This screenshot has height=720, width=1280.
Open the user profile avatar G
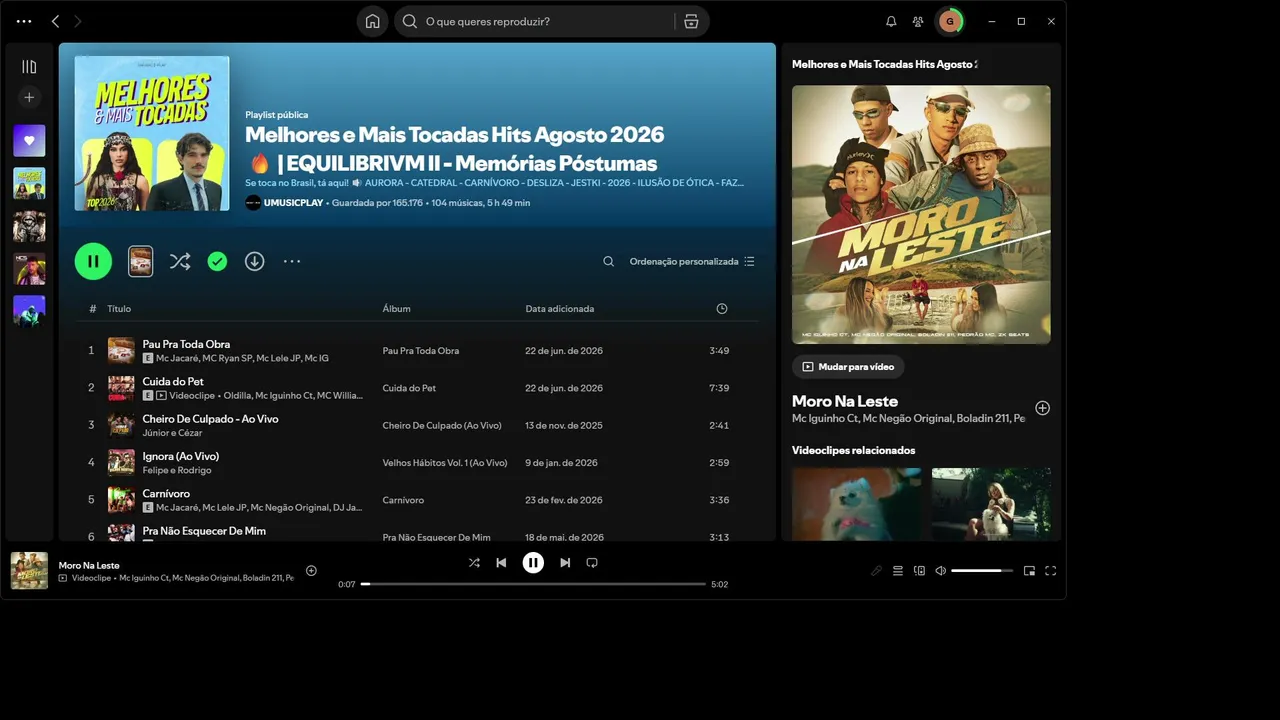tap(949, 21)
